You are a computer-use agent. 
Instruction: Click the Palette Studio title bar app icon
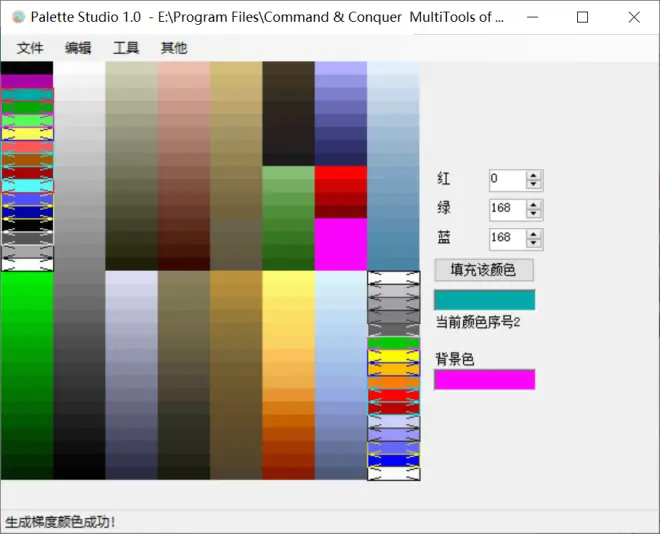click(19, 17)
